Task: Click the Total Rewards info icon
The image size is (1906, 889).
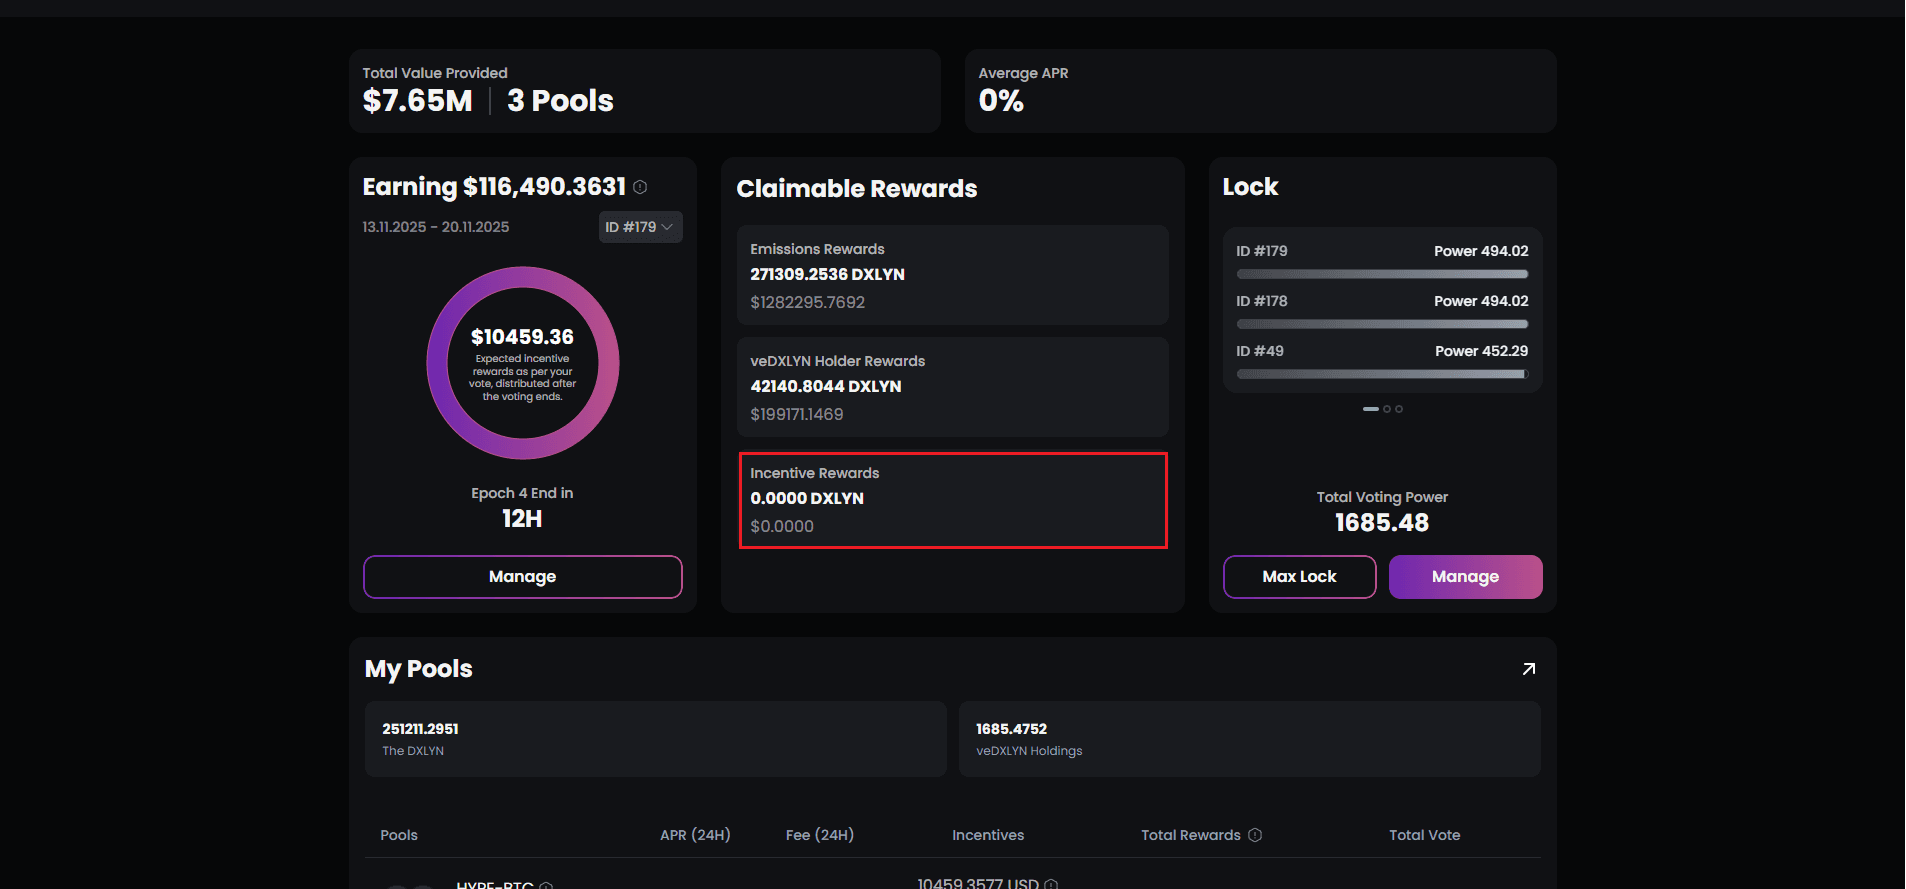Action: pos(1255,835)
